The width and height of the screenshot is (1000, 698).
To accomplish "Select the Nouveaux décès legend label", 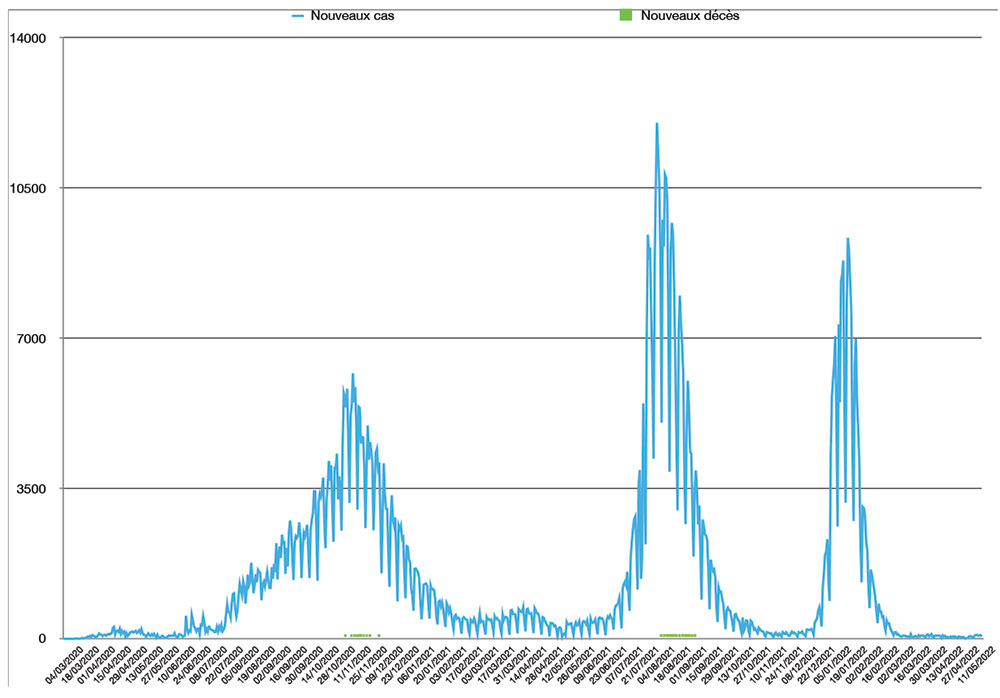I will pos(689,16).
